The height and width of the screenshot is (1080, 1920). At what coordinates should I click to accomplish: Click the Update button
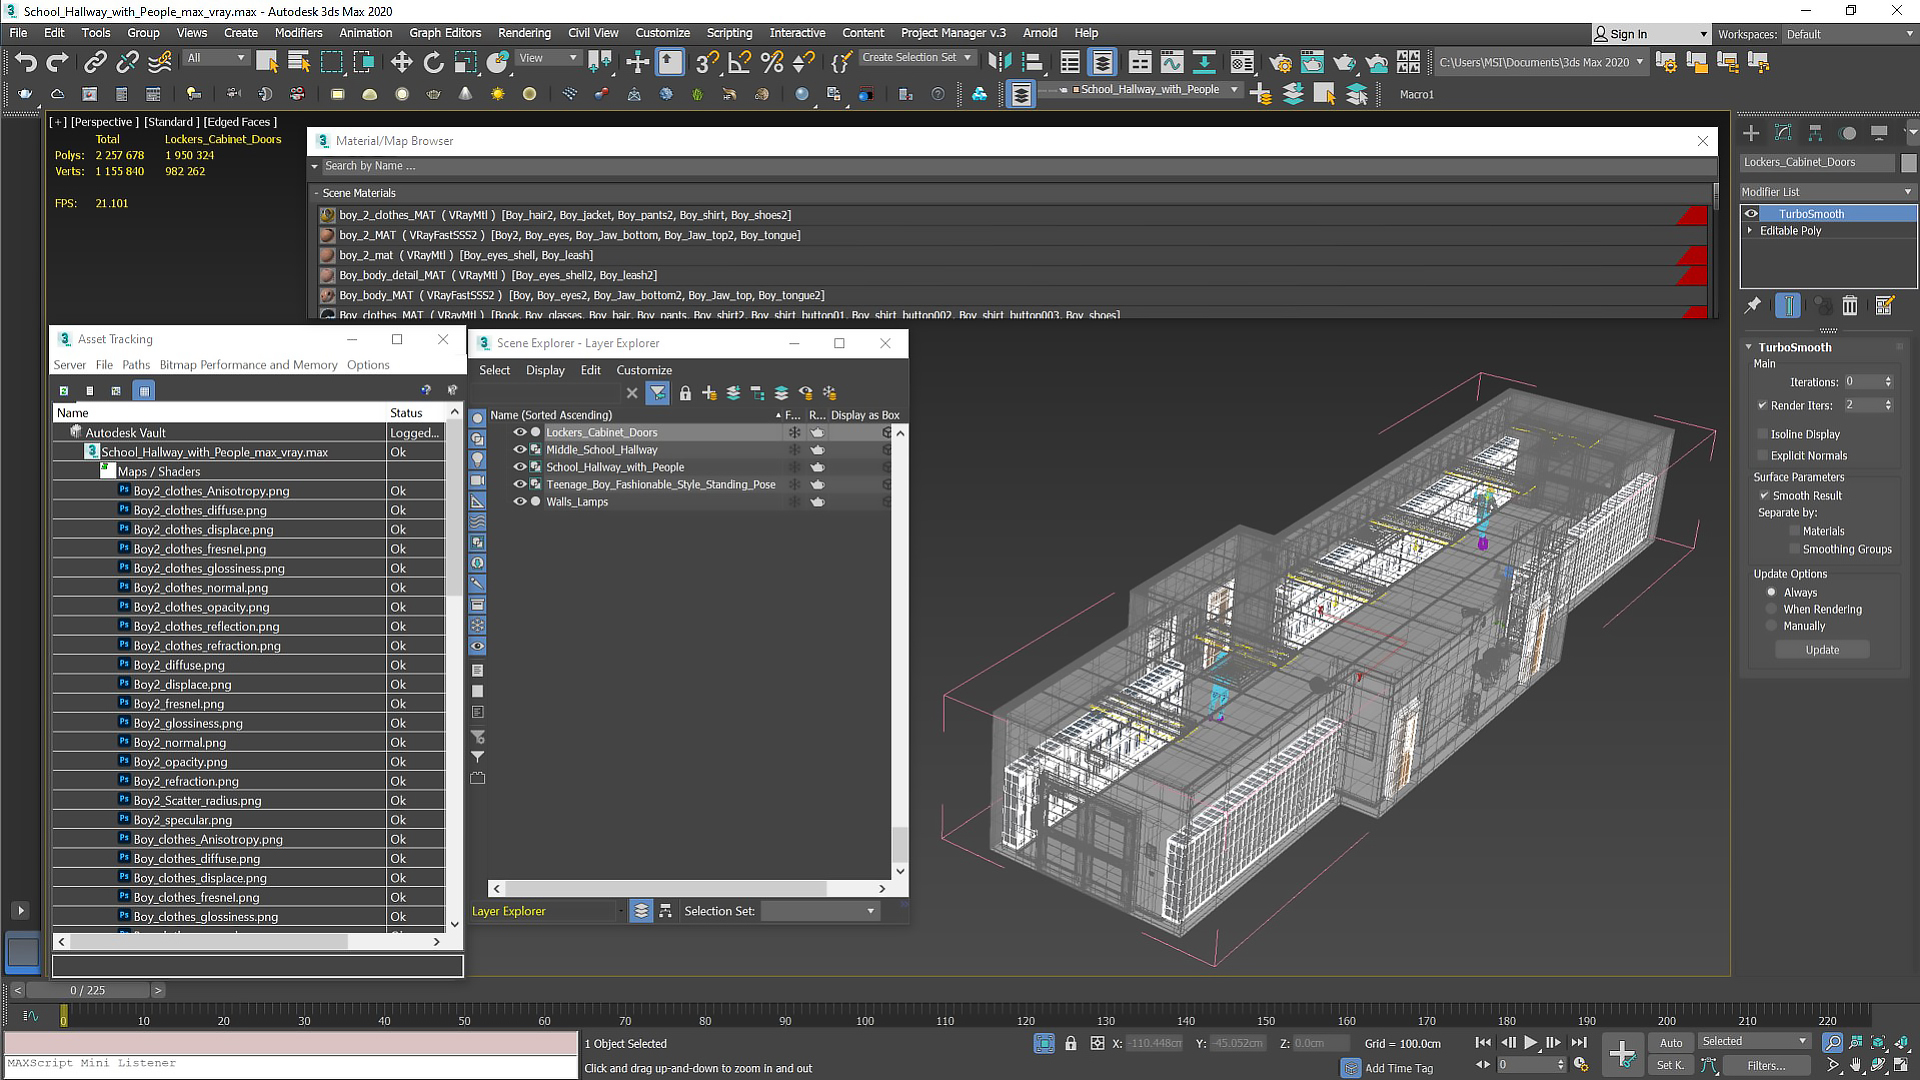coord(1822,650)
